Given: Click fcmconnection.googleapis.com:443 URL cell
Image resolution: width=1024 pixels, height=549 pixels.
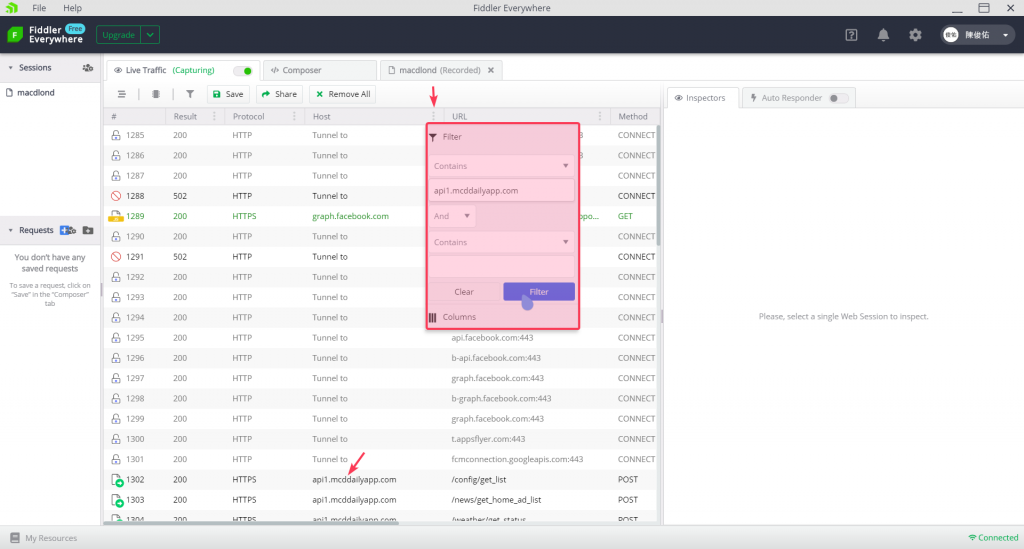Looking at the screenshot, I should (x=517, y=460).
